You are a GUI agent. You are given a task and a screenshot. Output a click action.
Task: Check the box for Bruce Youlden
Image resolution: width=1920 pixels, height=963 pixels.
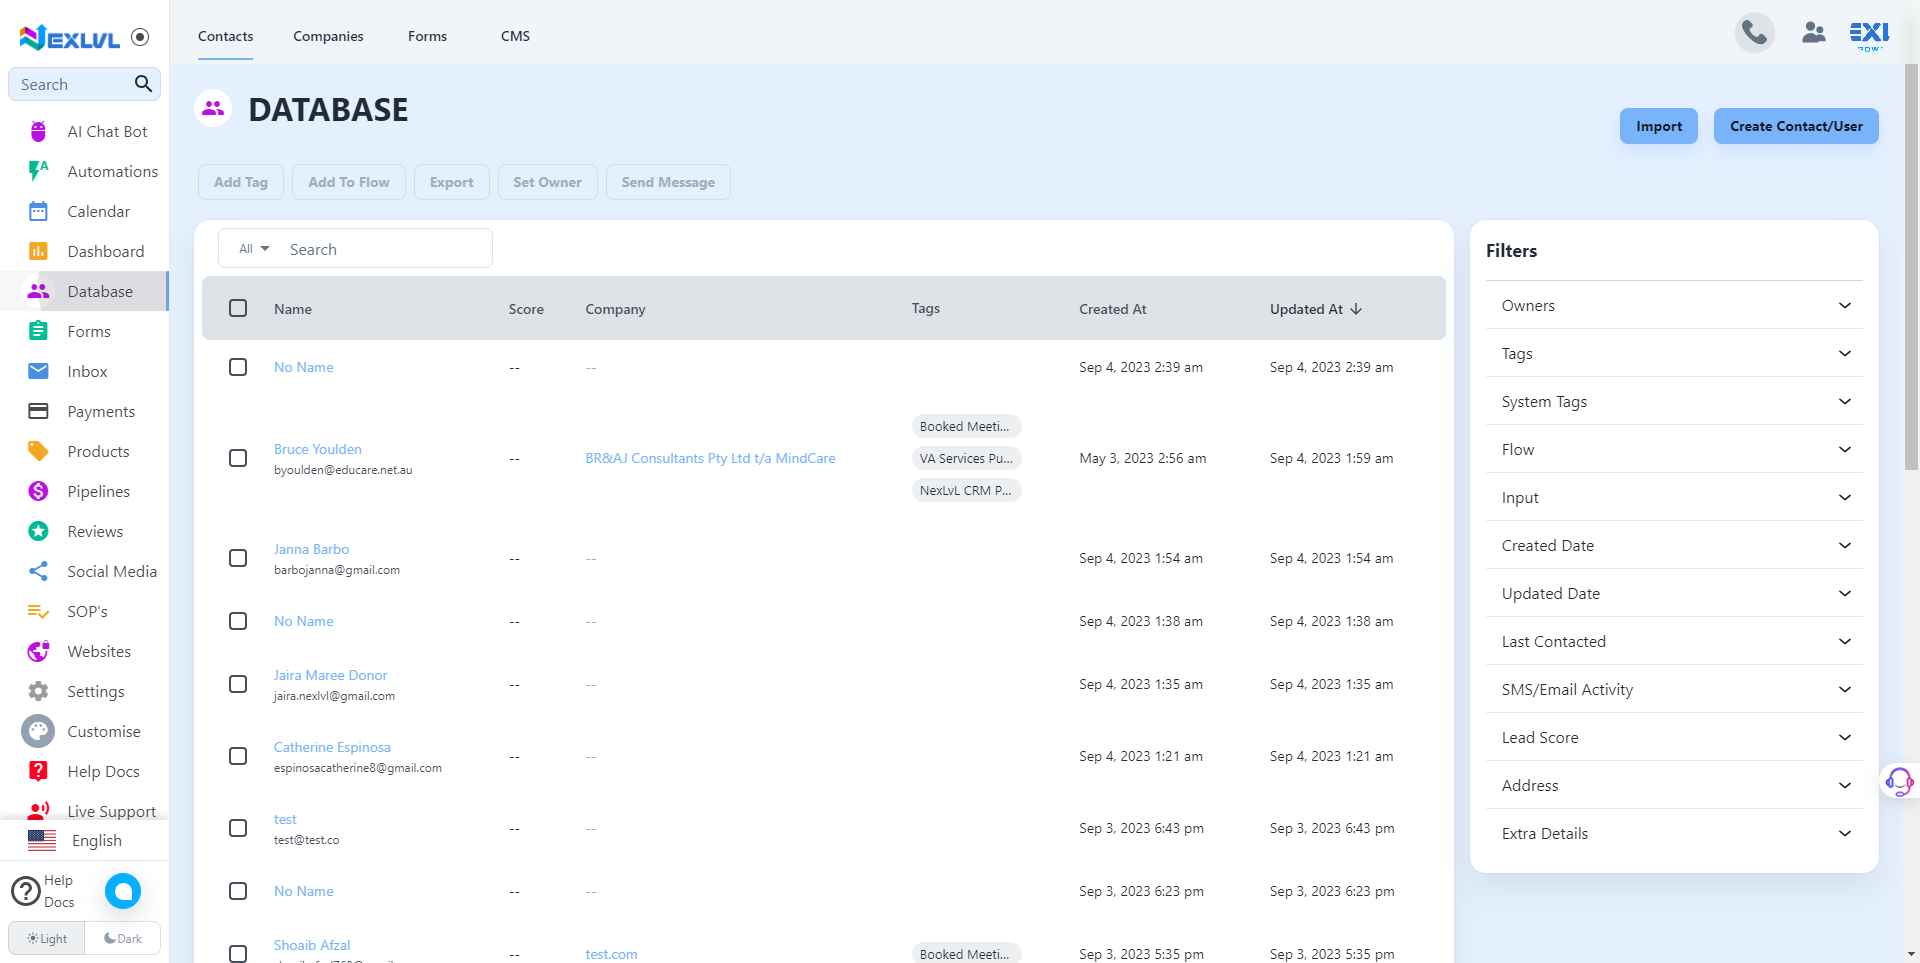[238, 458]
